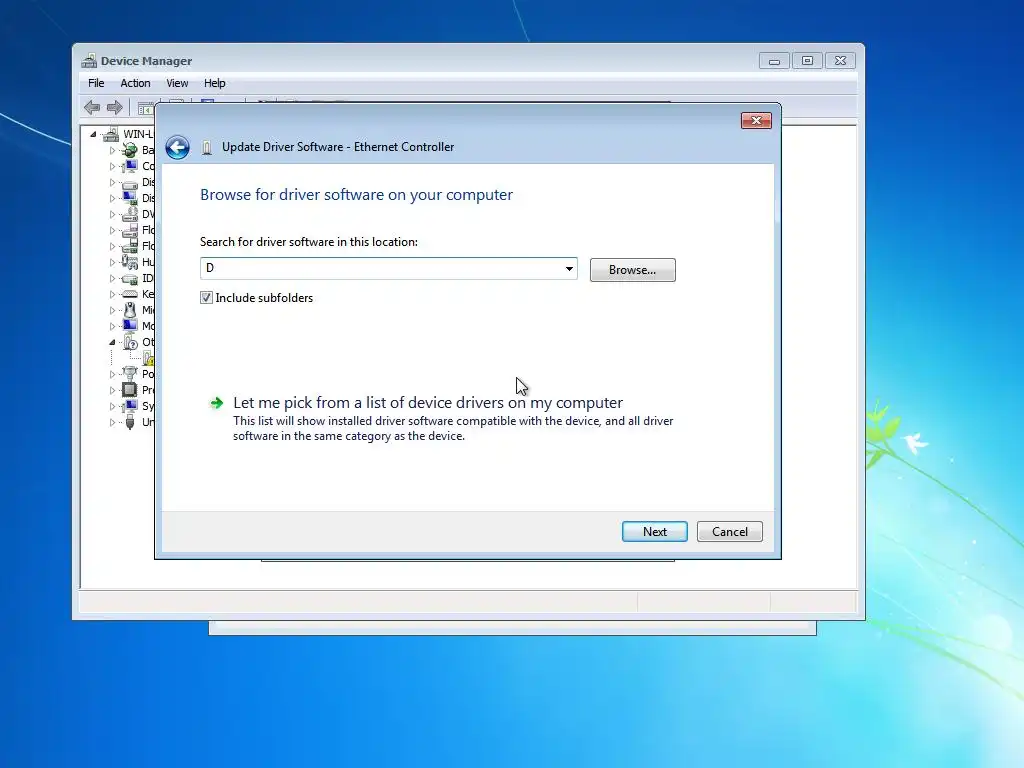Collapse the WIN-L root computer node
Viewport: 1024px width, 768px height.
(93, 134)
